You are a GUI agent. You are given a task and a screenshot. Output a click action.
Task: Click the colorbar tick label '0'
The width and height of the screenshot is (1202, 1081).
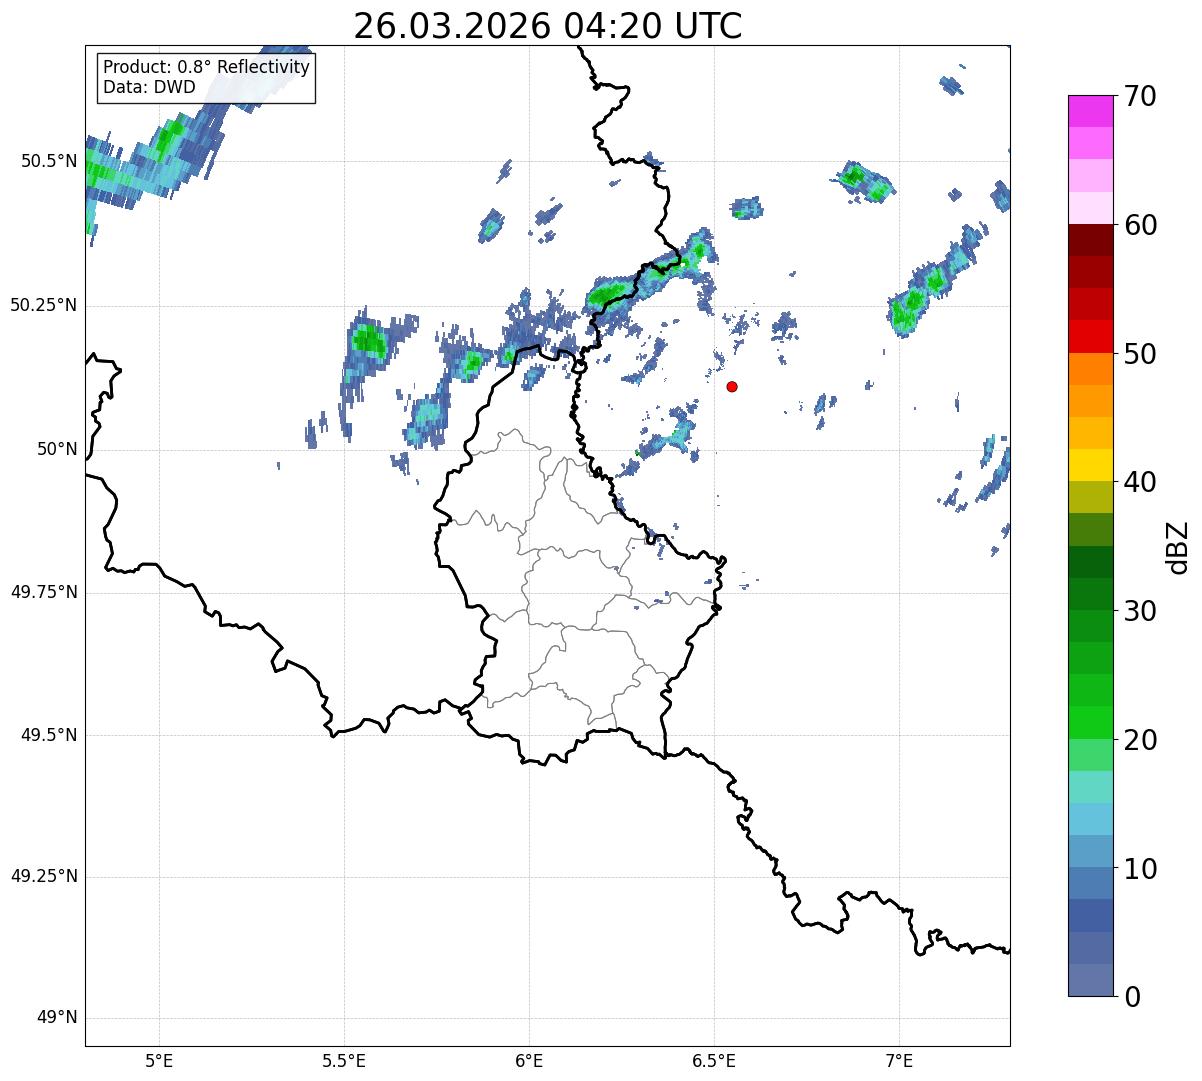[x=1131, y=997]
